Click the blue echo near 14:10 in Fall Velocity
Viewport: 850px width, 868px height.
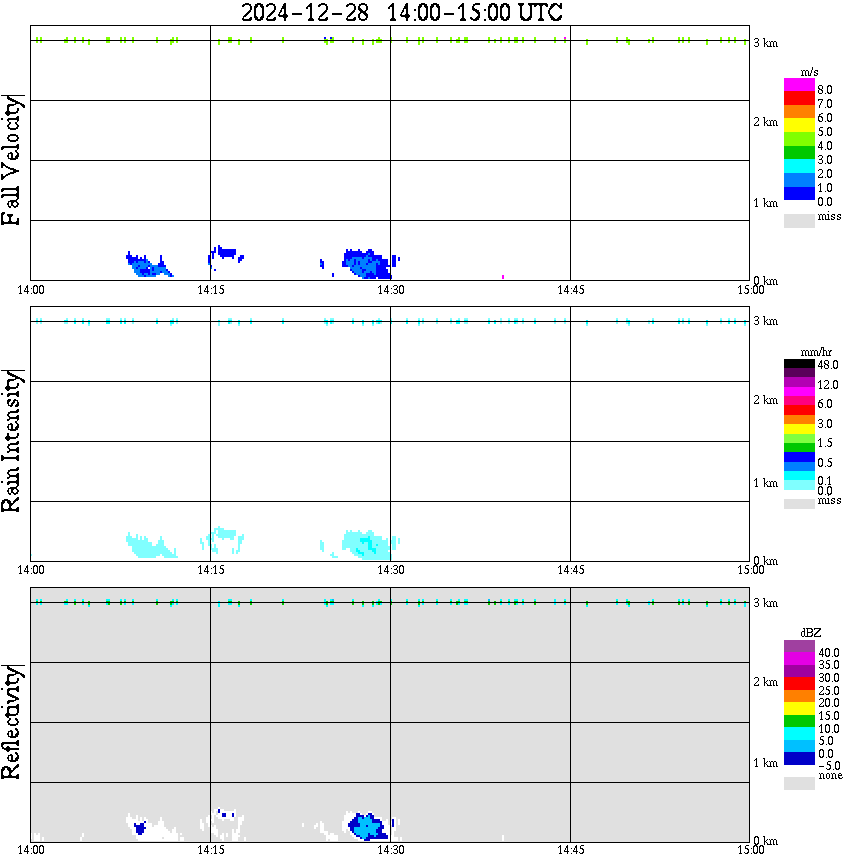(x=148, y=266)
